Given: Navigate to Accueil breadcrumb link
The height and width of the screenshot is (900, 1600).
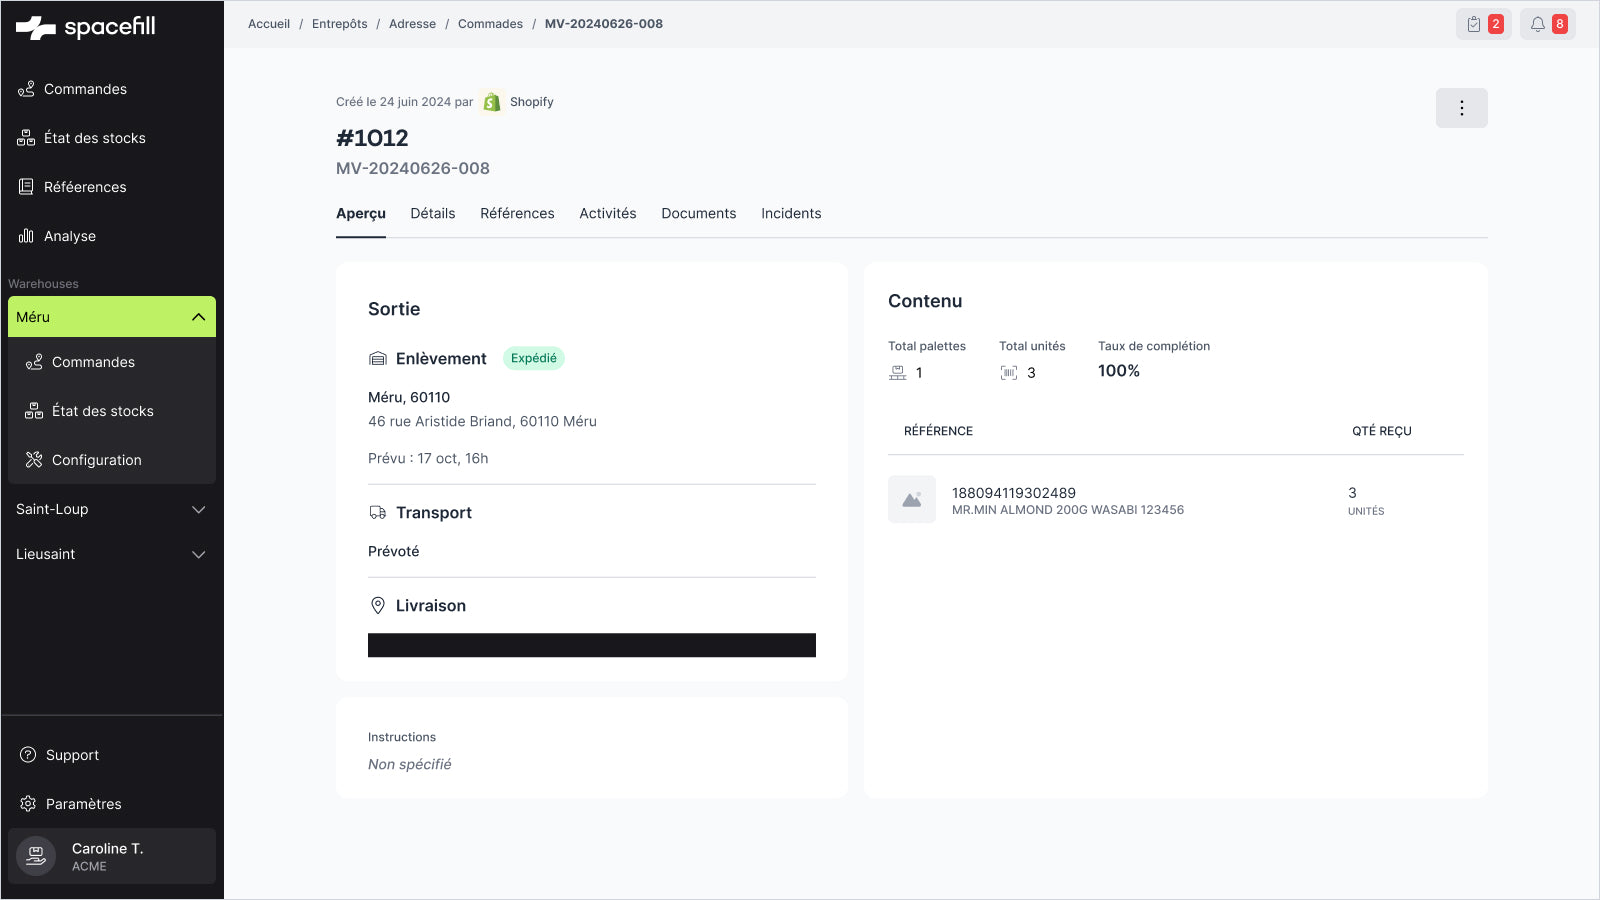Looking at the screenshot, I should click(269, 24).
